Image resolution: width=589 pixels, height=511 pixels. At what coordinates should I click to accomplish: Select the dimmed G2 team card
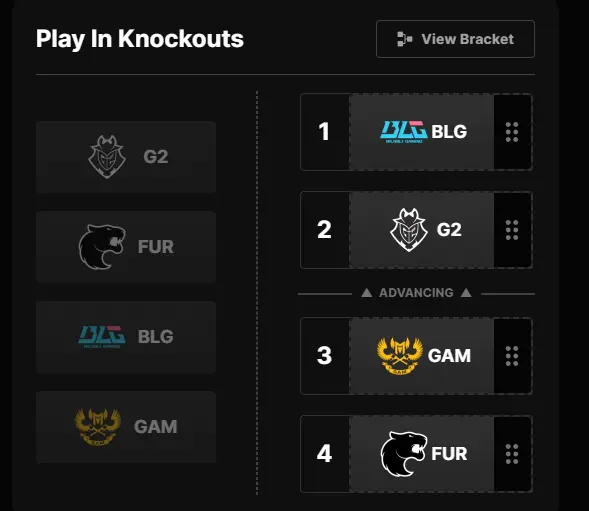(126, 157)
